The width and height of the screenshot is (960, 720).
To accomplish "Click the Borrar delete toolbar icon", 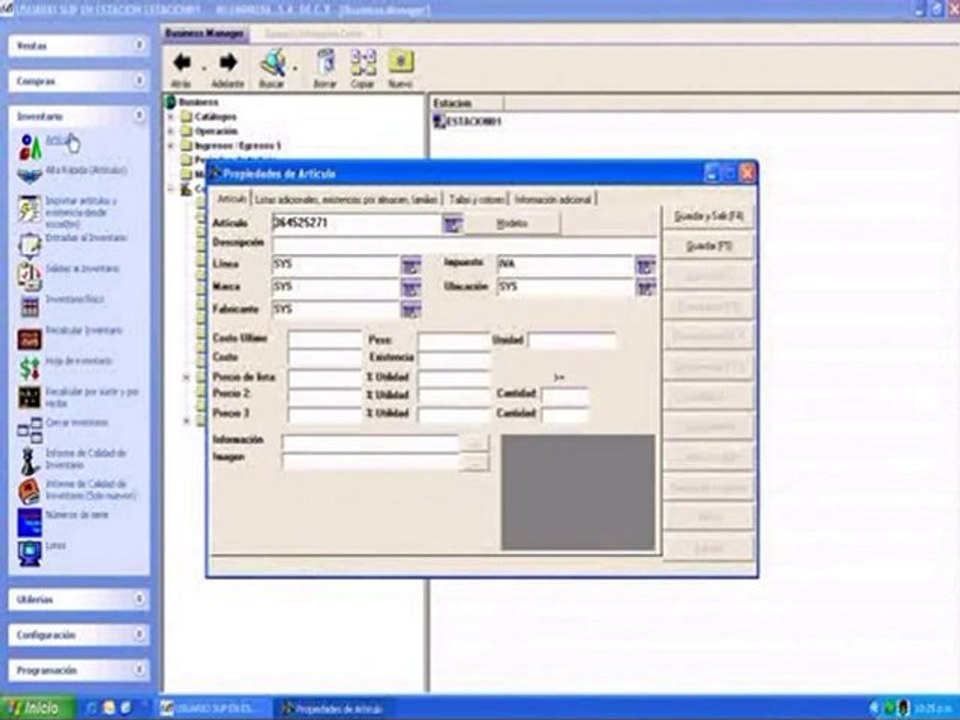I will (325, 62).
